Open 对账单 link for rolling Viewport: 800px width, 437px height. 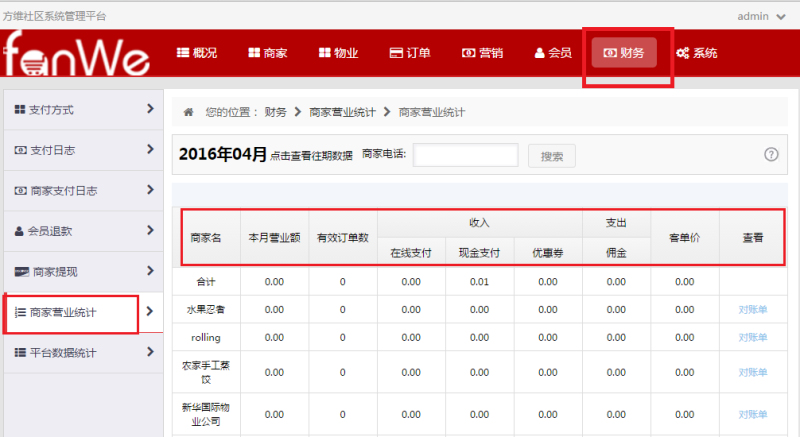[752, 337]
